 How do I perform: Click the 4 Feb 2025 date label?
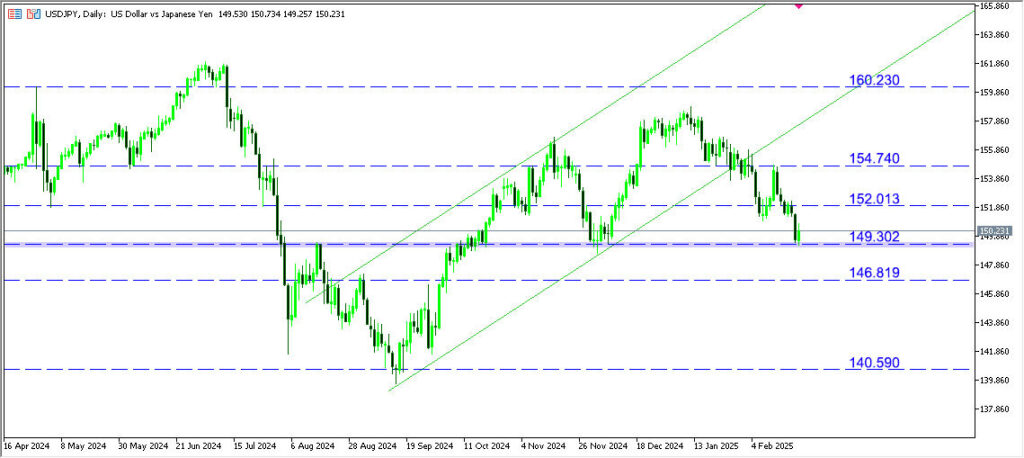[773, 447]
